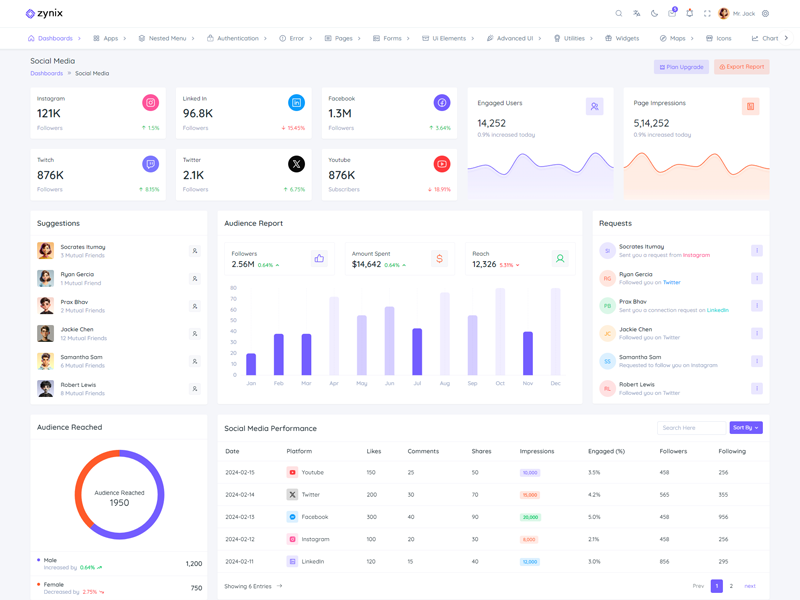This screenshot has height=600, width=800.
Task: Open the search icon in header
Action: (x=619, y=14)
